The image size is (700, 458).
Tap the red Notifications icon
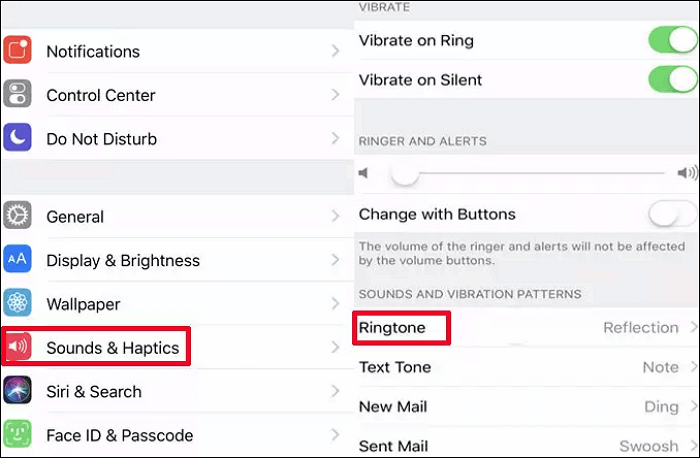[x=17, y=51]
